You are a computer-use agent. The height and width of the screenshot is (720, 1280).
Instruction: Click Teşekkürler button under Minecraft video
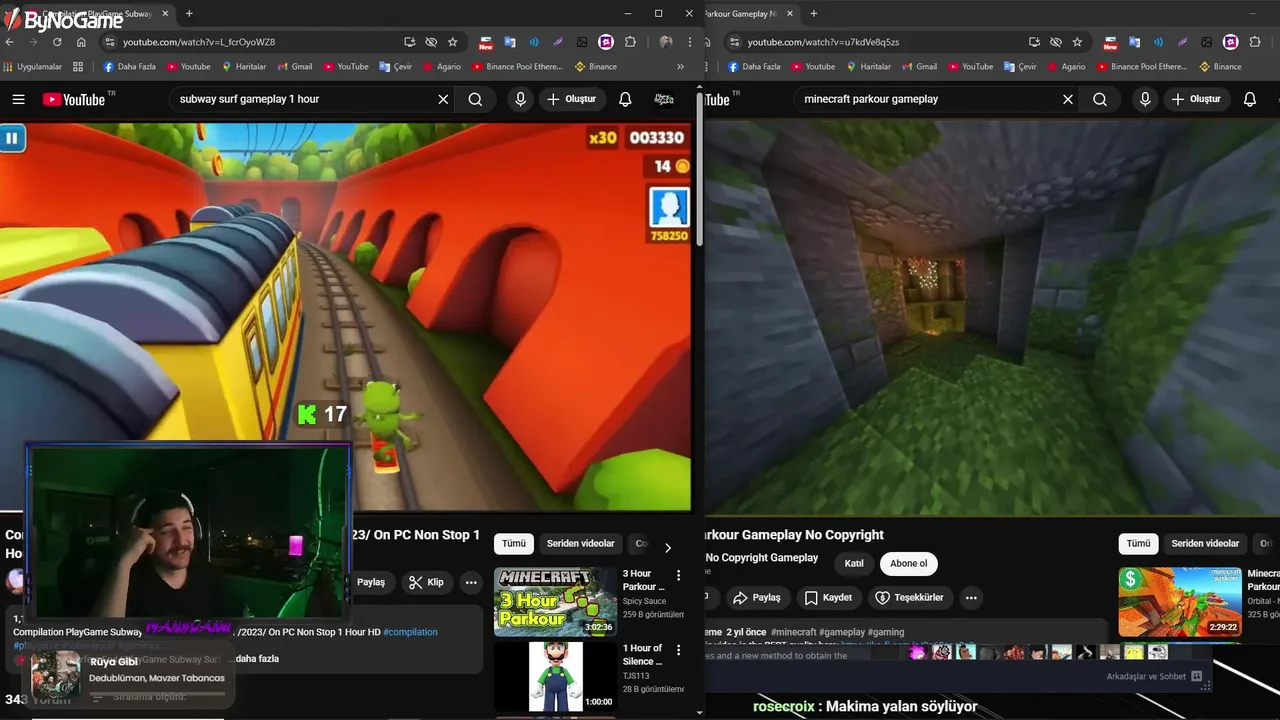pos(910,597)
